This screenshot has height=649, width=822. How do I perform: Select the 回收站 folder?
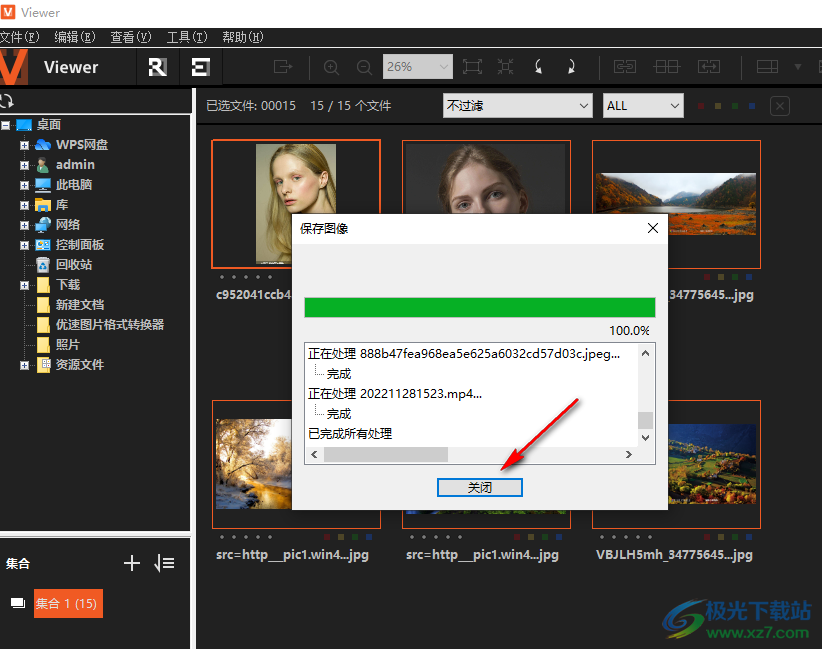(74, 265)
